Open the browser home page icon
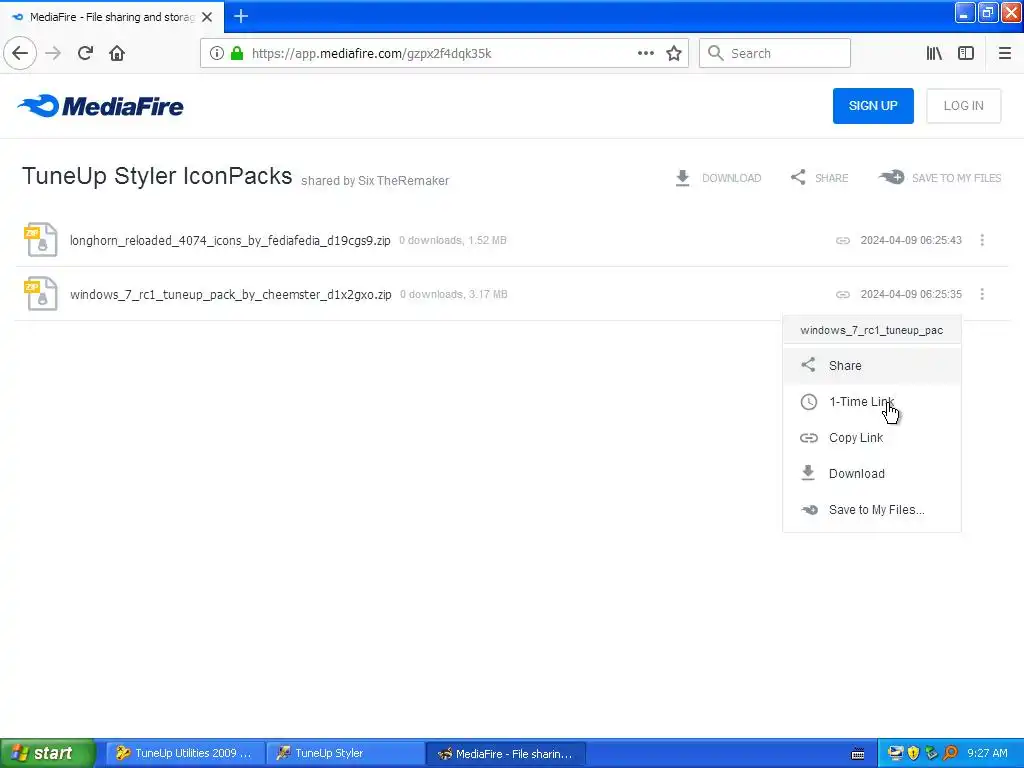The image size is (1024, 768). click(x=117, y=53)
